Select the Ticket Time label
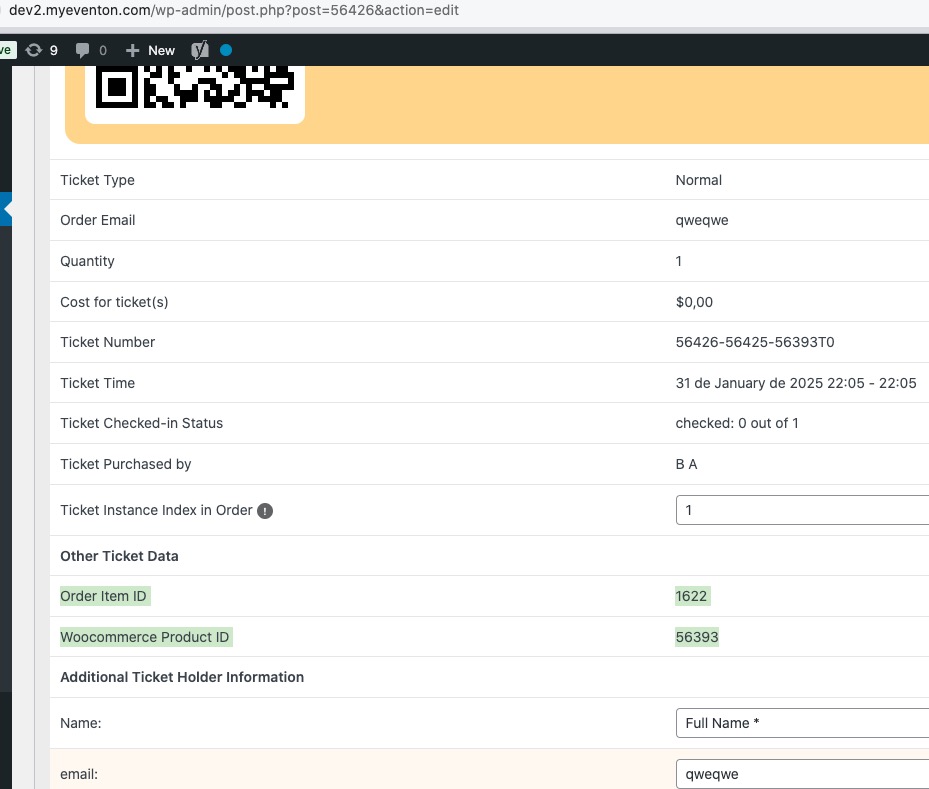929x789 pixels. coord(97,383)
